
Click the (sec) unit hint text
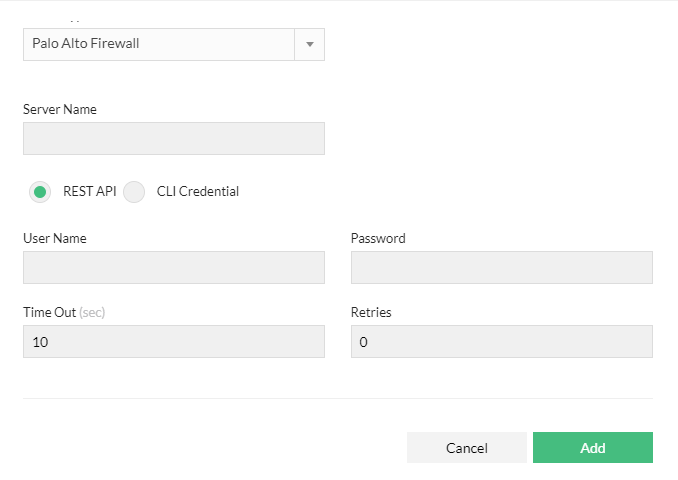92,312
